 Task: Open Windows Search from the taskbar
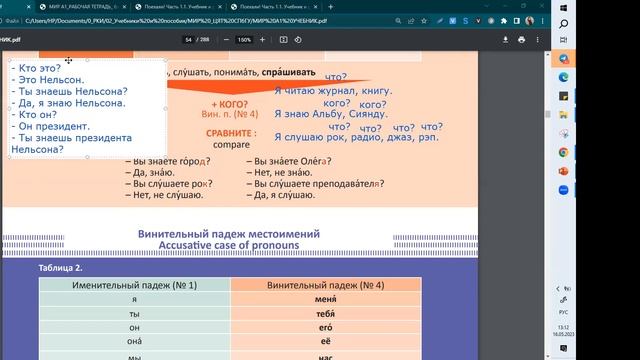(564, 24)
